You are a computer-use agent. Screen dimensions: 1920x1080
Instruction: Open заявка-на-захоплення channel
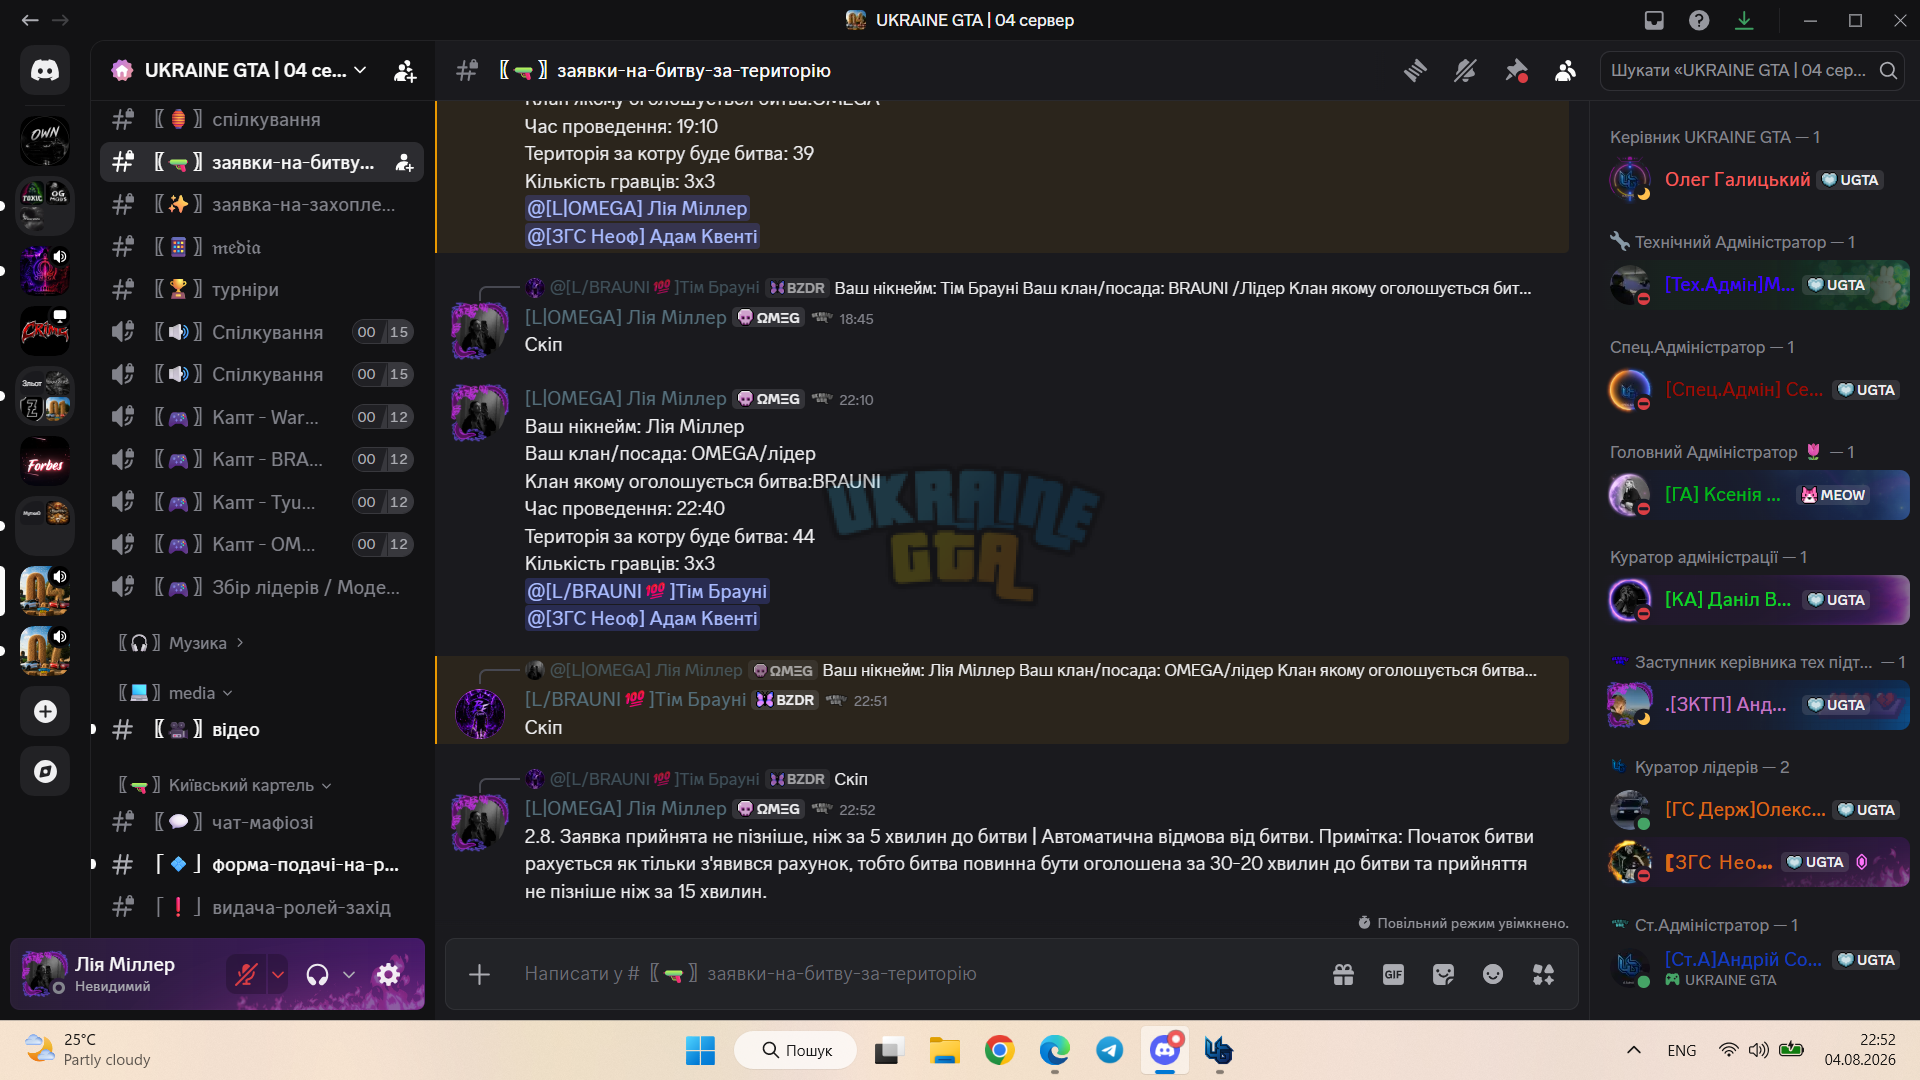262,205
